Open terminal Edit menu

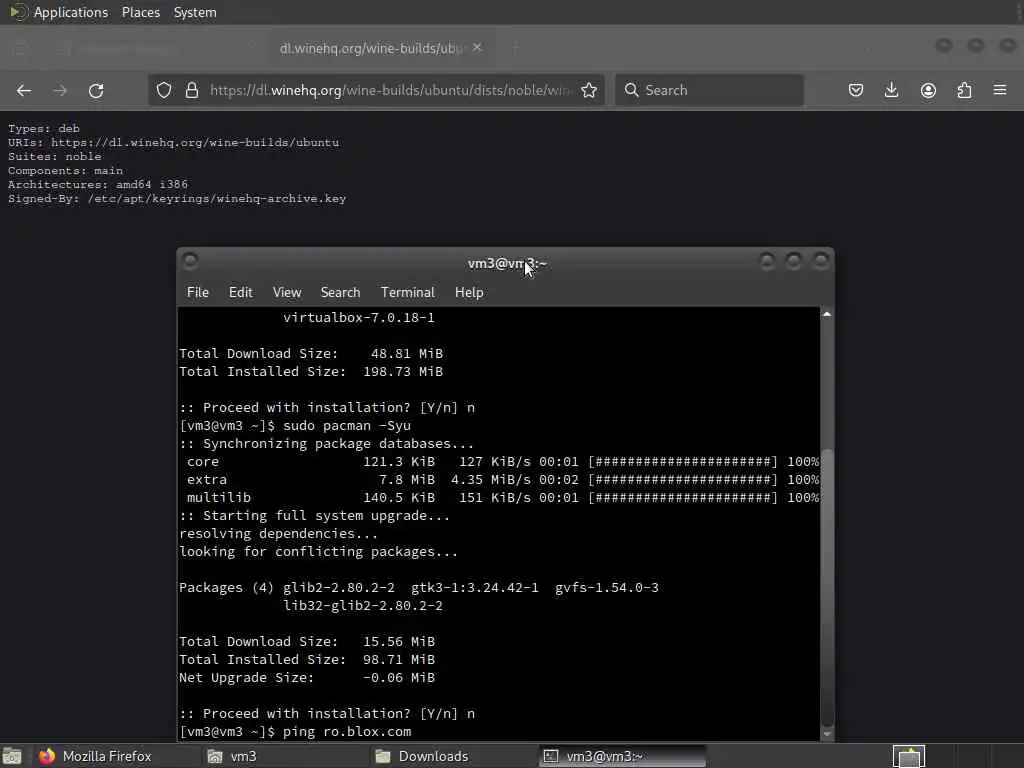point(240,292)
